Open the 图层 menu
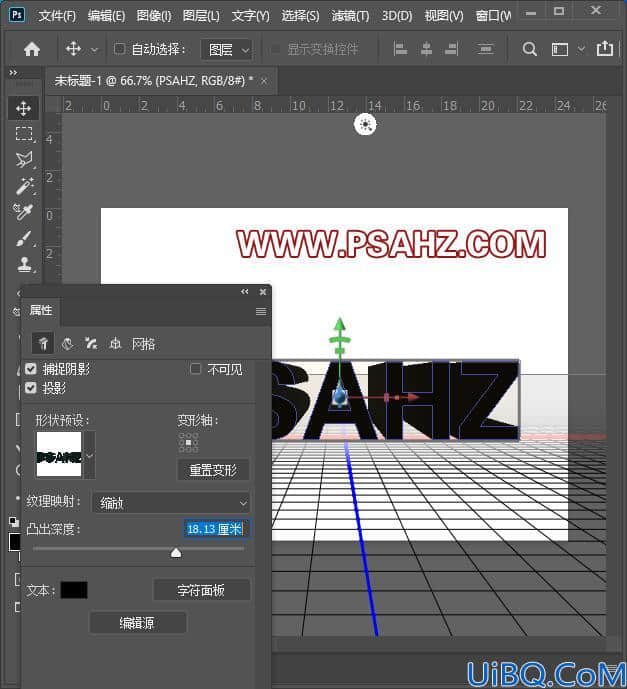Image resolution: width=627 pixels, height=689 pixels. pyautogui.click(x=201, y=16)
